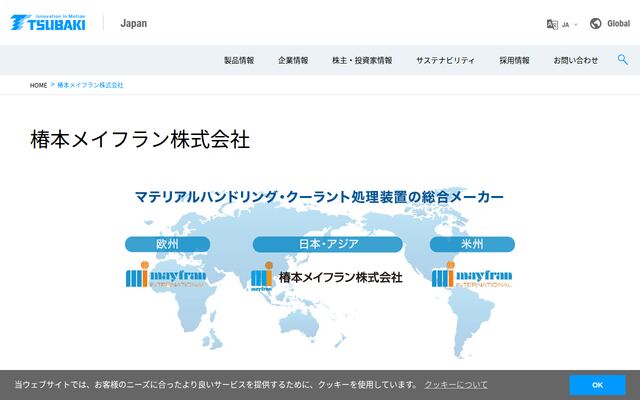
Task: Open the 採用情報 menu
Action: pyautogui.click(x=514, y=60)
